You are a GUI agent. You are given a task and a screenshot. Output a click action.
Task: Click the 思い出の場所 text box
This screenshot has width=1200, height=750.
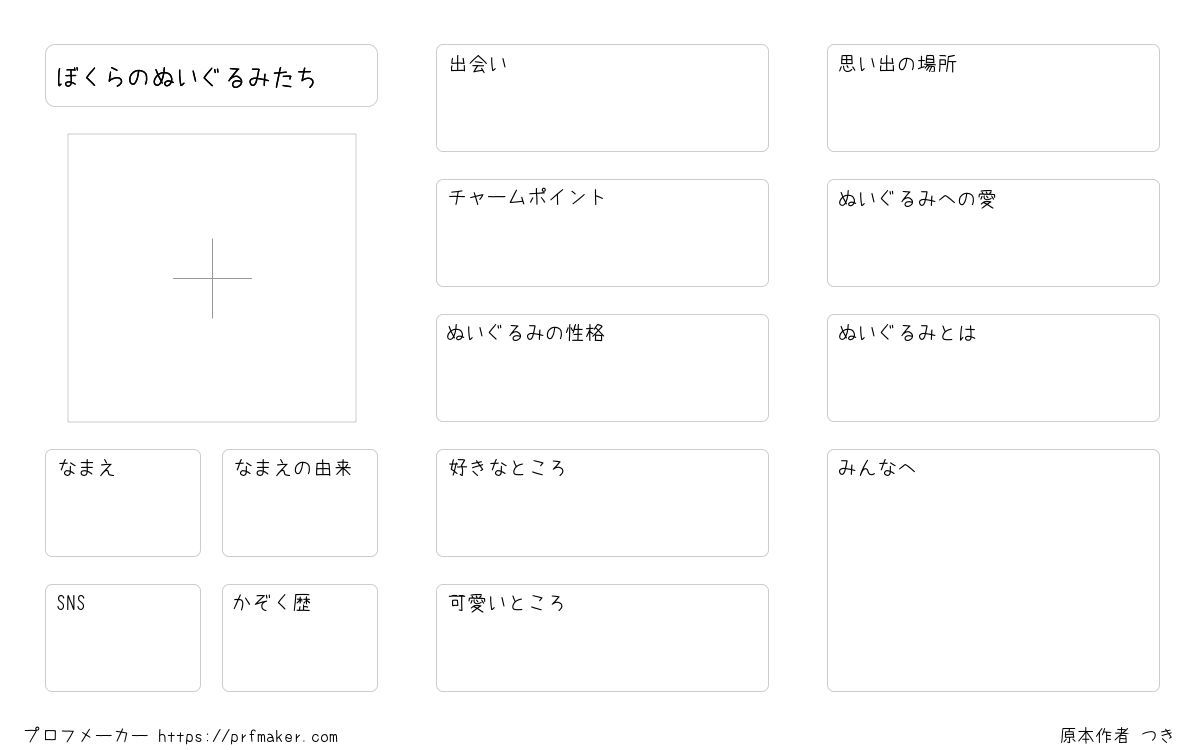point(993,98)
